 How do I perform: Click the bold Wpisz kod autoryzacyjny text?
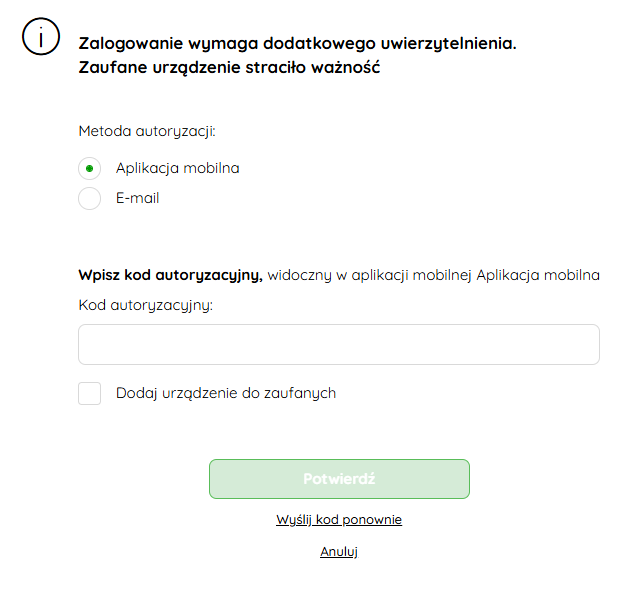[170, 275]
